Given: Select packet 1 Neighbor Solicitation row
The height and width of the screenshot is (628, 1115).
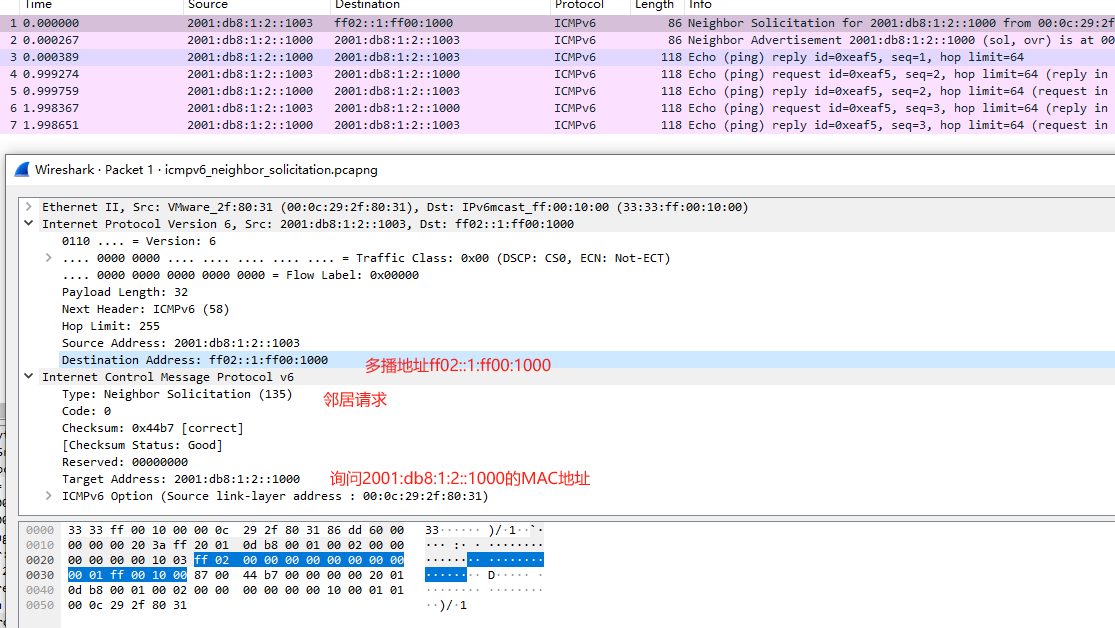Looking at the screenshot, I should click(400, 23).
